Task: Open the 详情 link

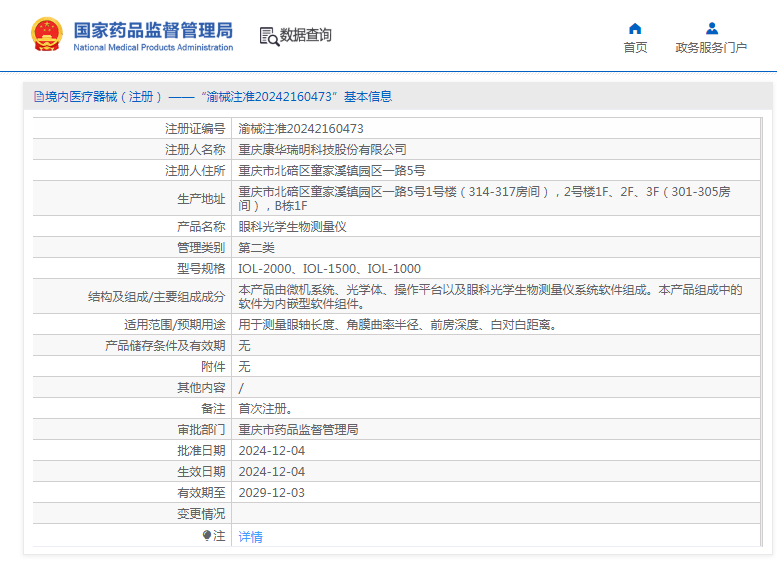Action: coord(250,537)
